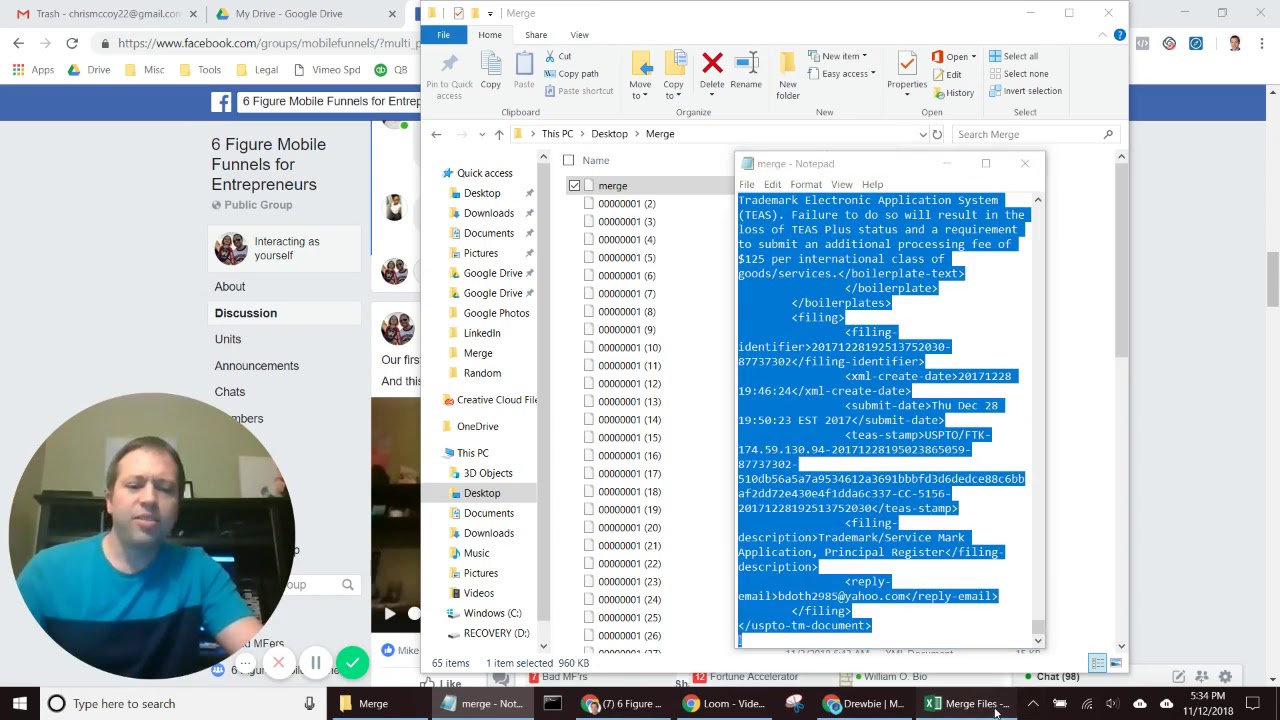Go back in File Explorer navigation
This screenshot has height=720, width=1280.
[x=436, y=134]
